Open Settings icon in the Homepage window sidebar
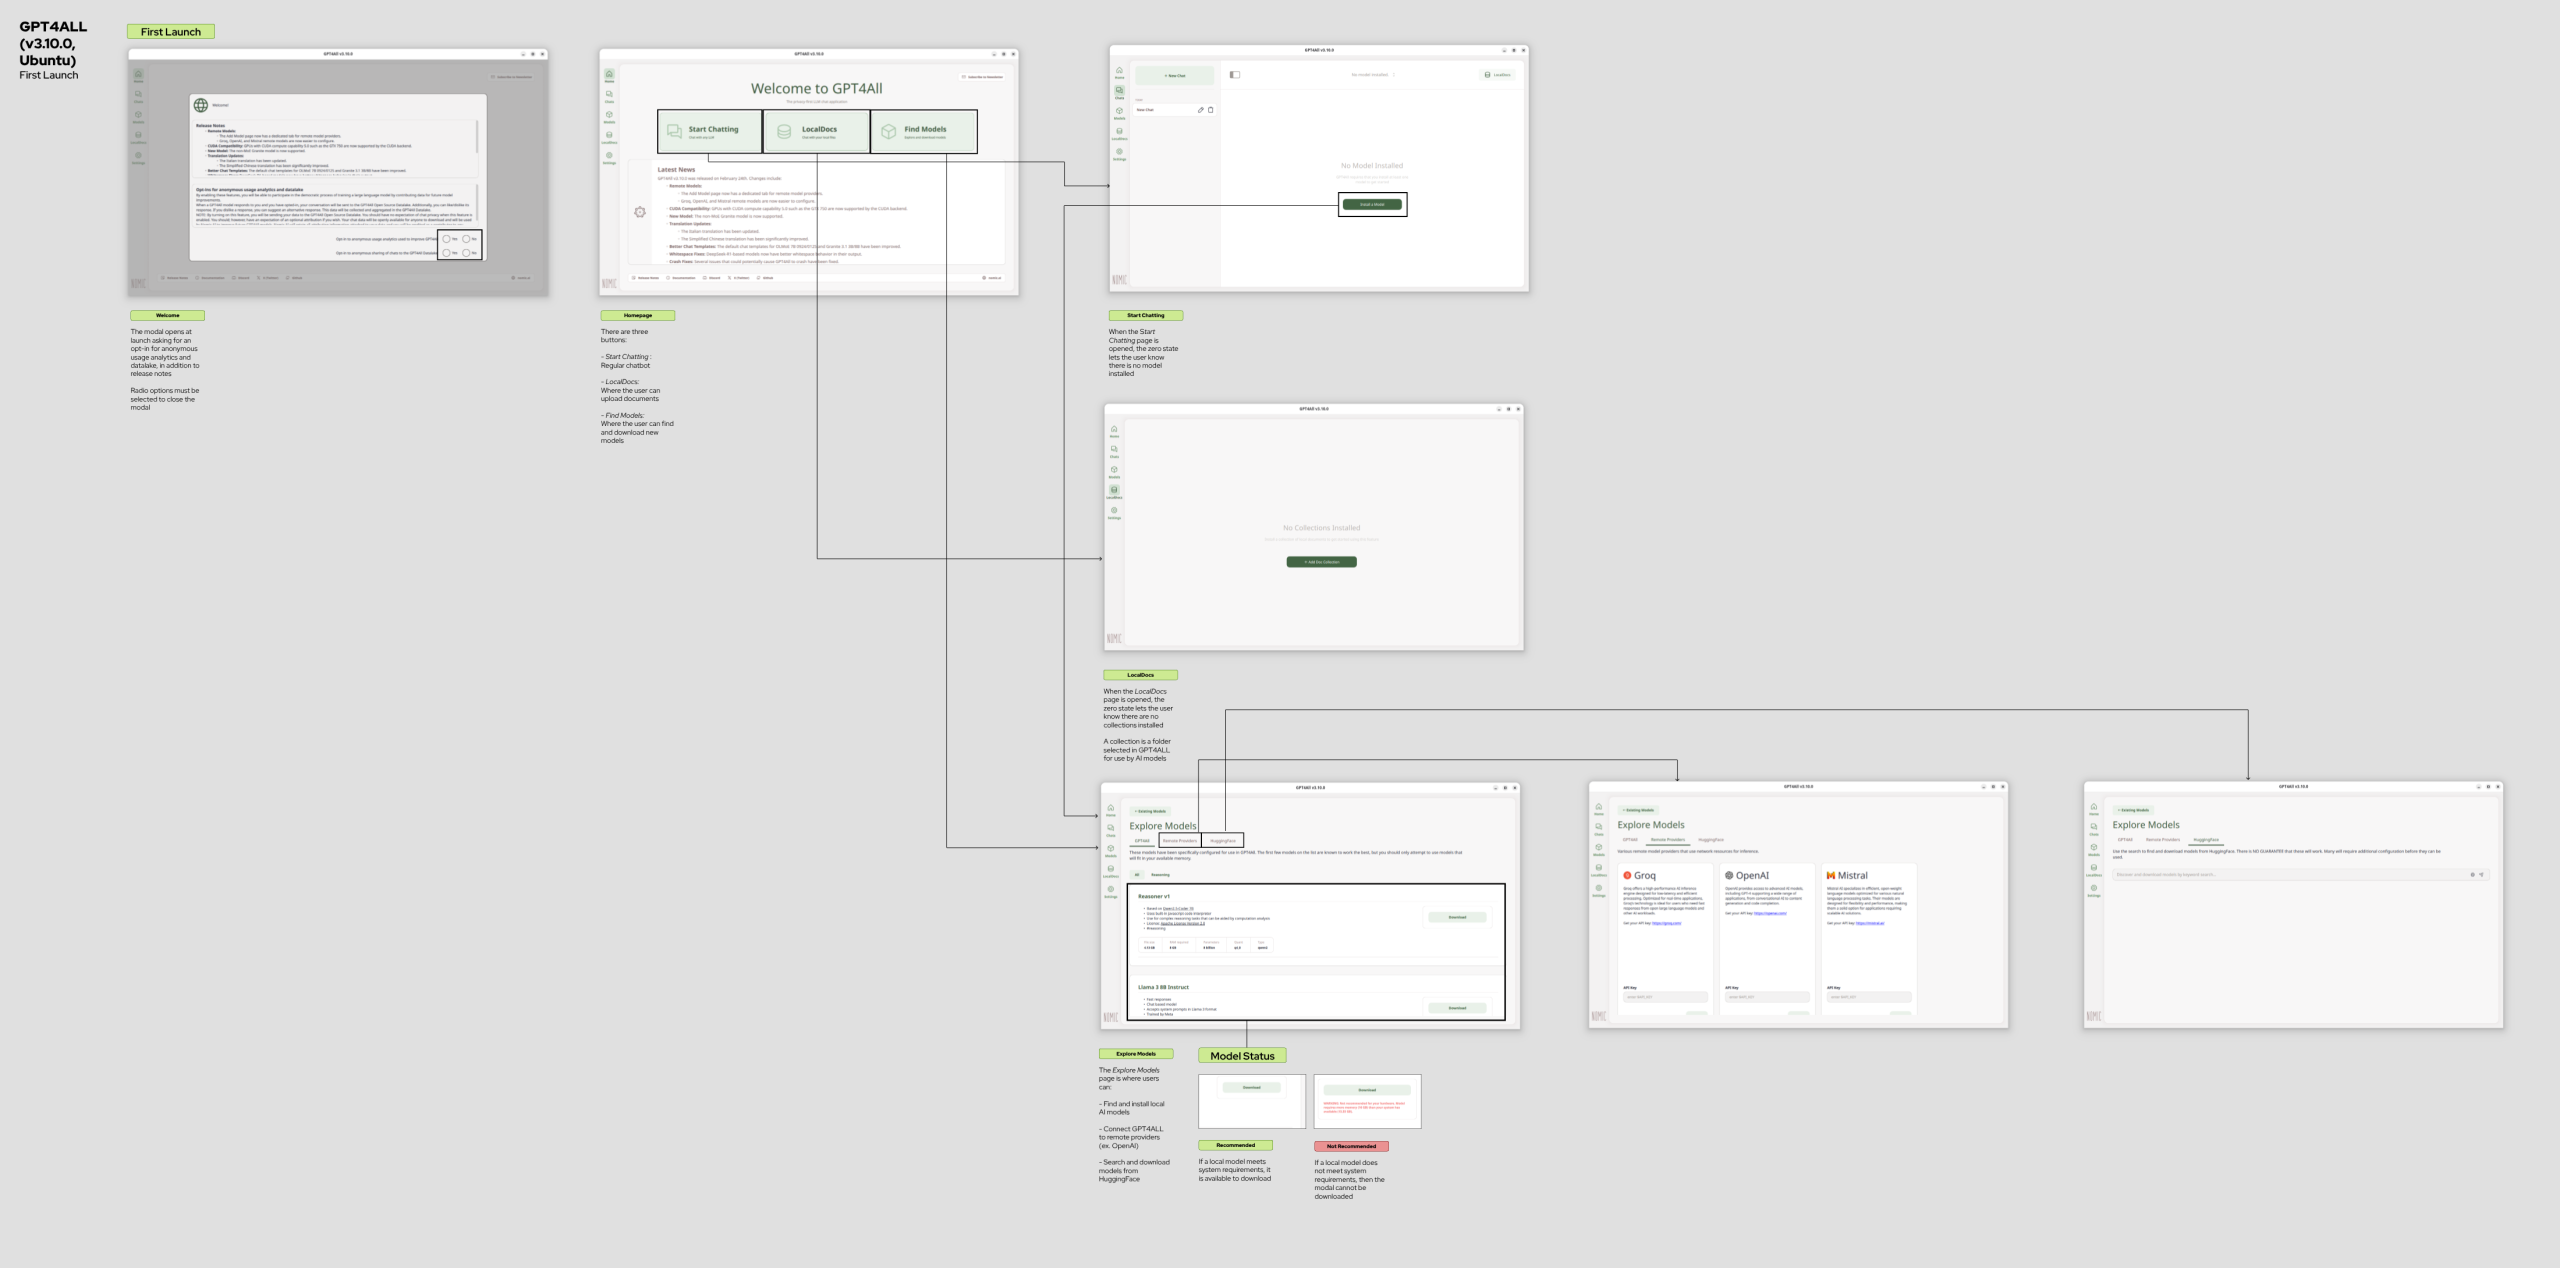The width and height of the screenshot is (2560, 1268). tap(609, 157)
